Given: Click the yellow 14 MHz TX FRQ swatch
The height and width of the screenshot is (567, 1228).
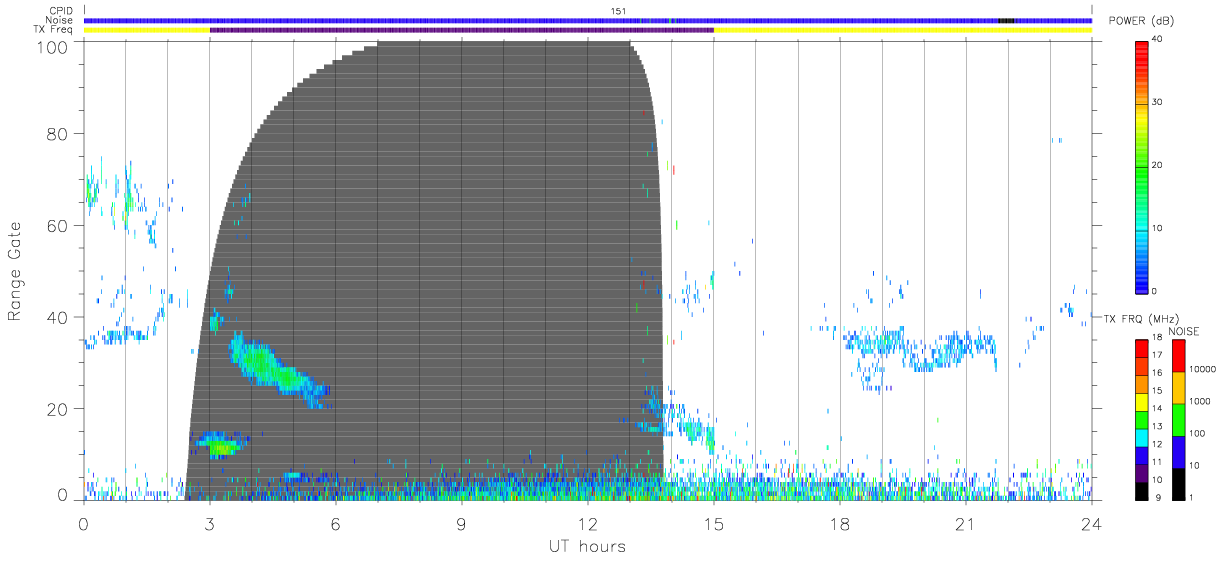Looking at the screenshot, I should (x=1141, y=403).
